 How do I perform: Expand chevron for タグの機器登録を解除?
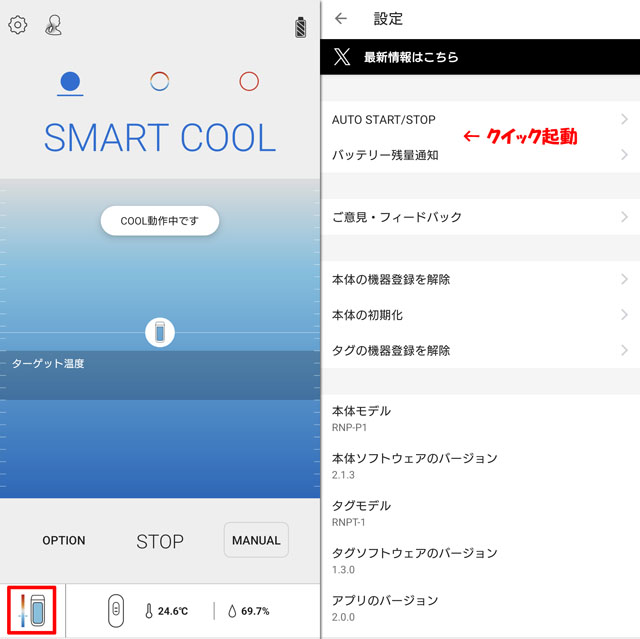click(624, 350)
